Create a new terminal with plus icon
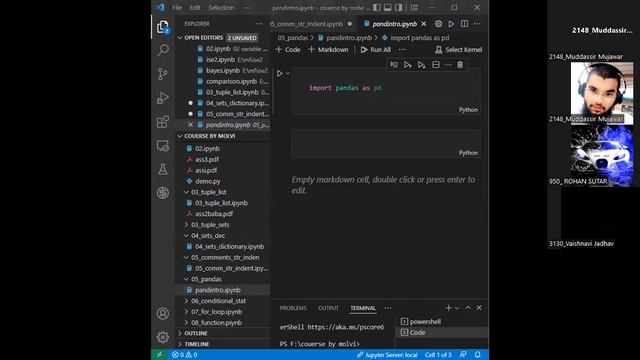This screenshot has width=640, height=360. (448, 308)
